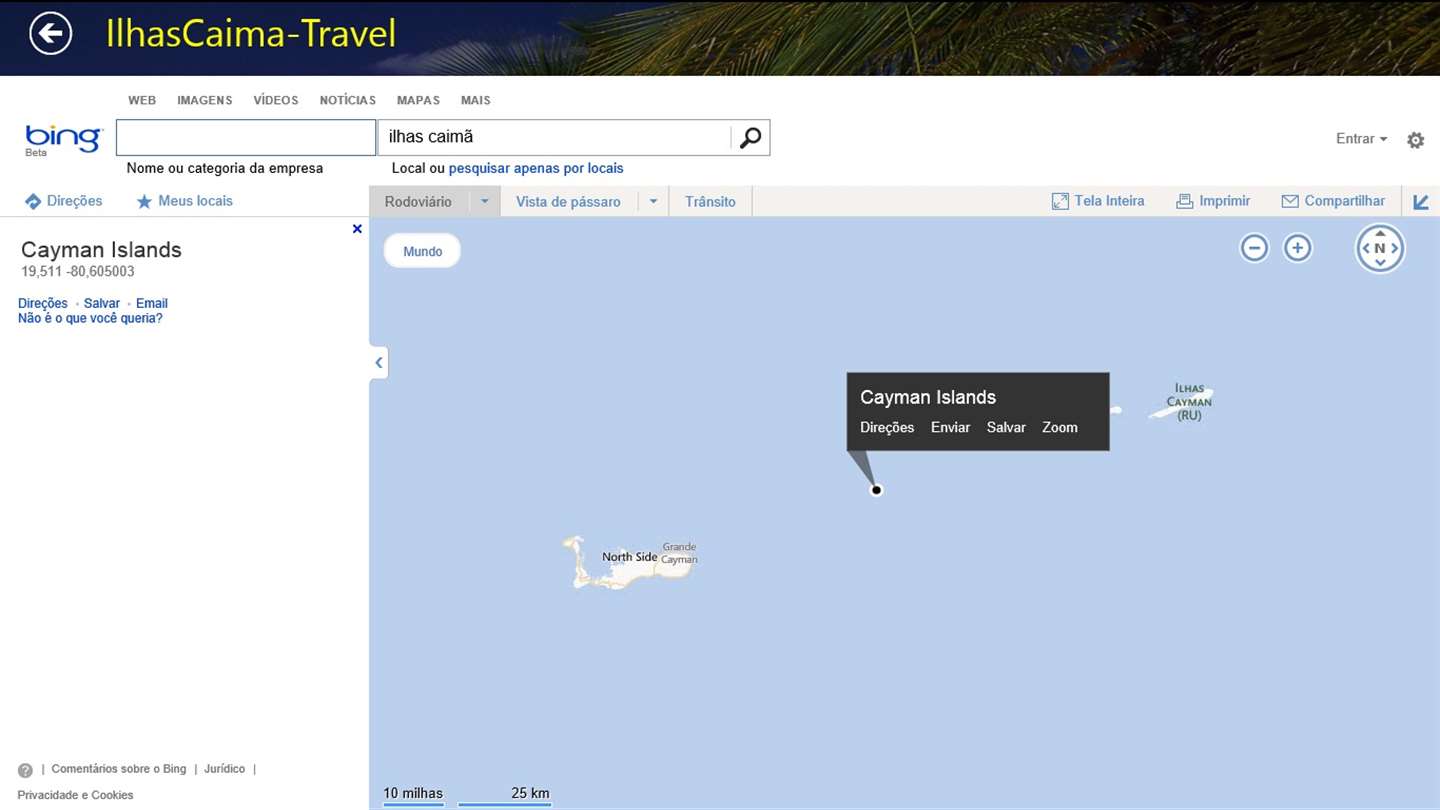
Task: Open Direções from the left toolbar
Action: tap(64, 201)
